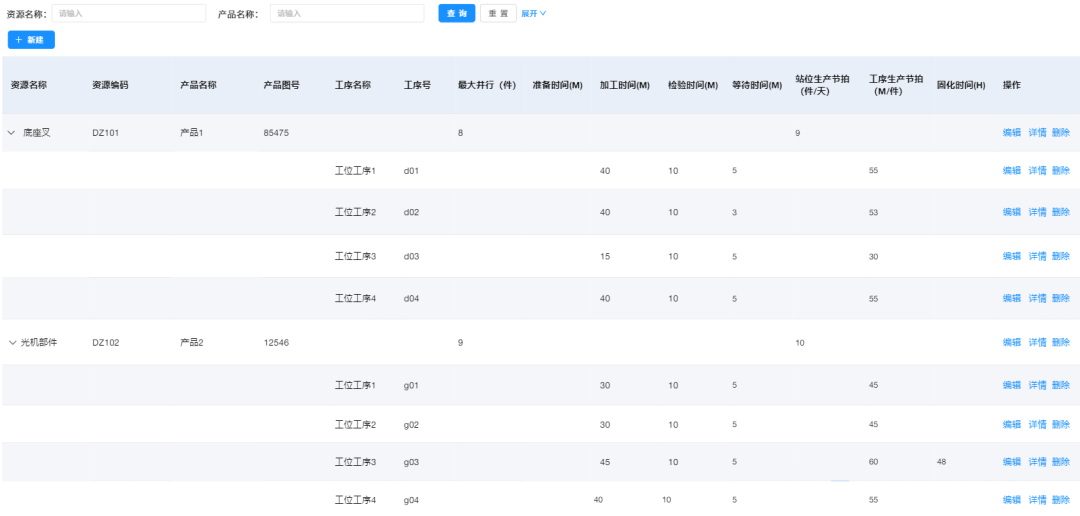Click the 准备时间(M) column header
Screen dimensions: 1080x516
[x=557, y=85]
